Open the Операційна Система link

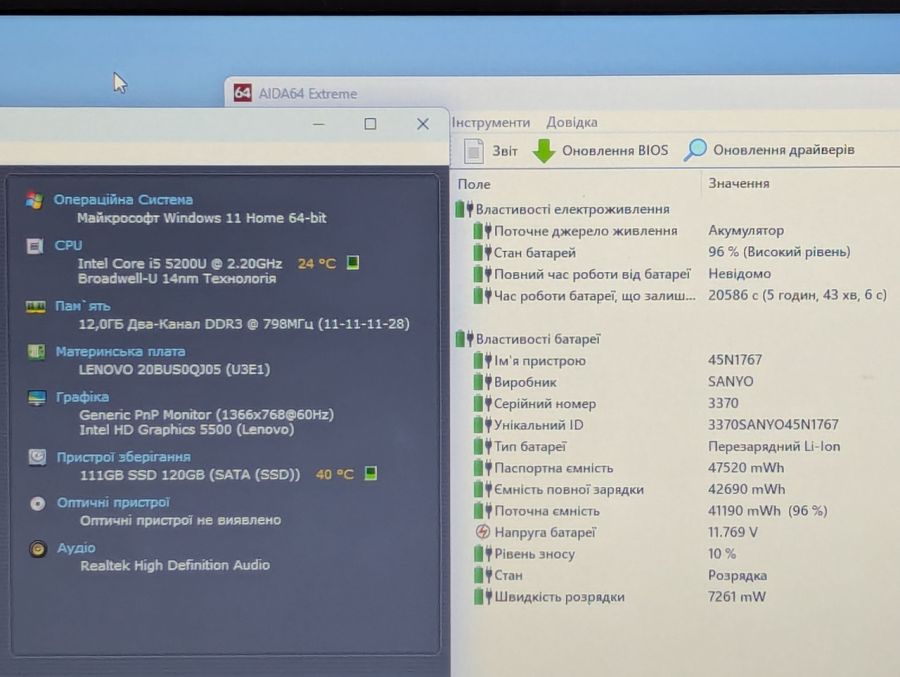[123, 200]
